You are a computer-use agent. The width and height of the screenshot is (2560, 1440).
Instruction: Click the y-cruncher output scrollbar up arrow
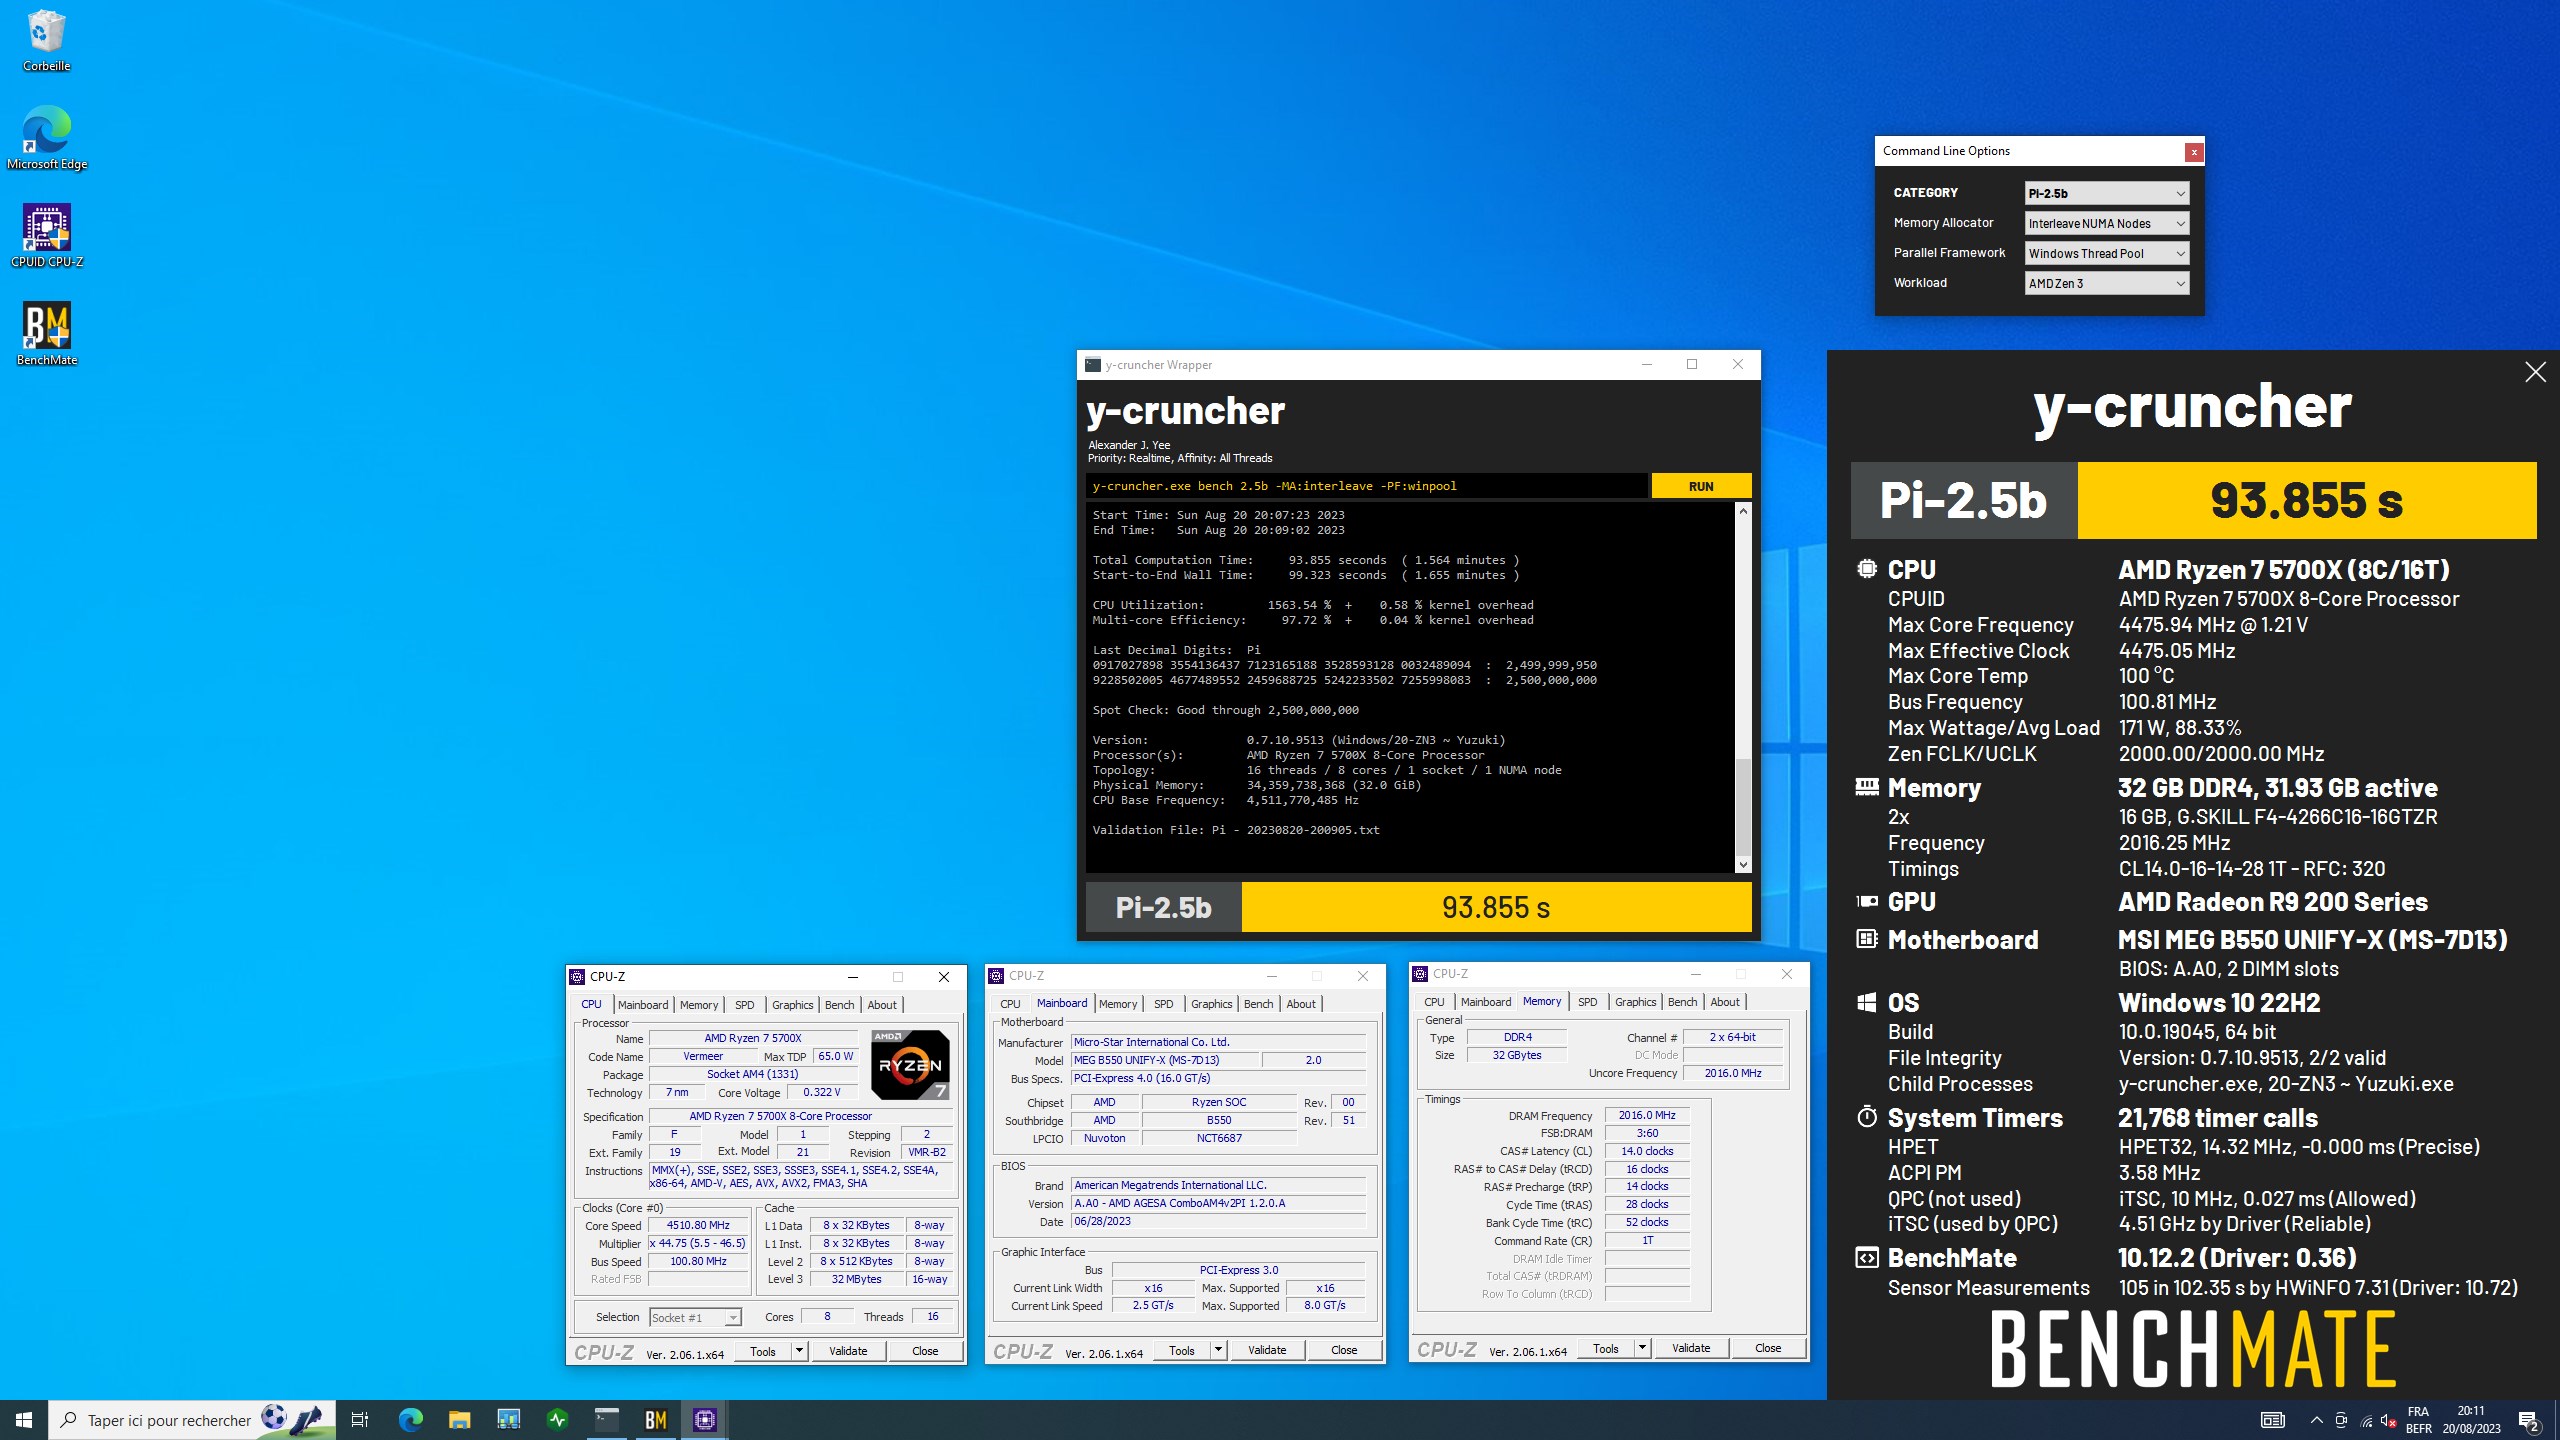(x=1743, y=511)
